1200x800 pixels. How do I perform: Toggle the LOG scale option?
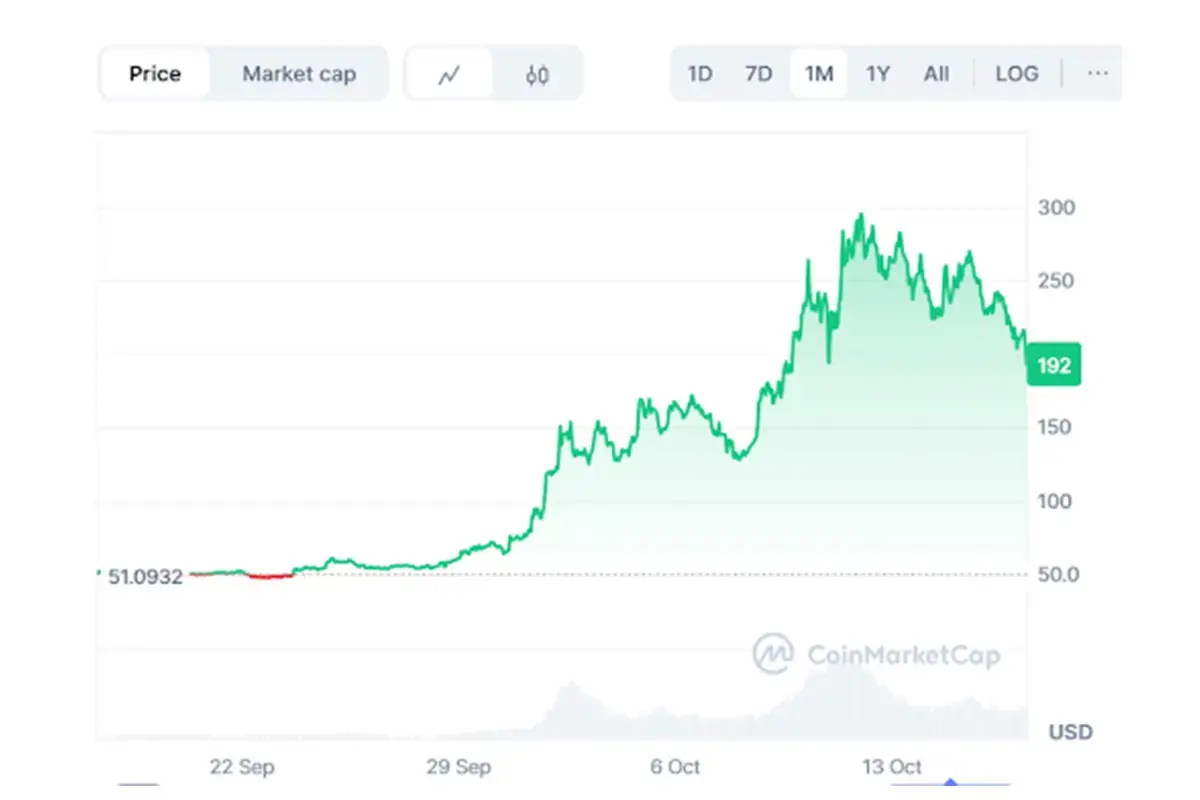click(x=1016, y=73)
